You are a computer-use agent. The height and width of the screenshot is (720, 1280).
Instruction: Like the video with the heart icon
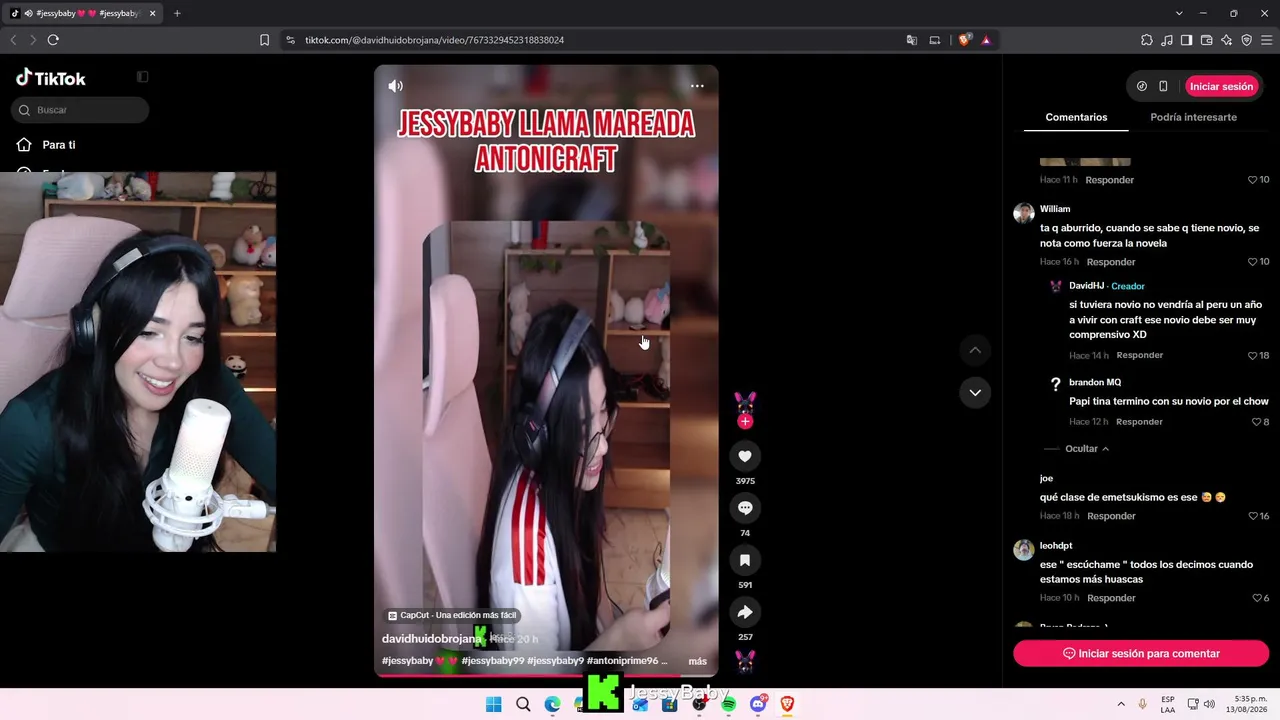pos(745,456)
